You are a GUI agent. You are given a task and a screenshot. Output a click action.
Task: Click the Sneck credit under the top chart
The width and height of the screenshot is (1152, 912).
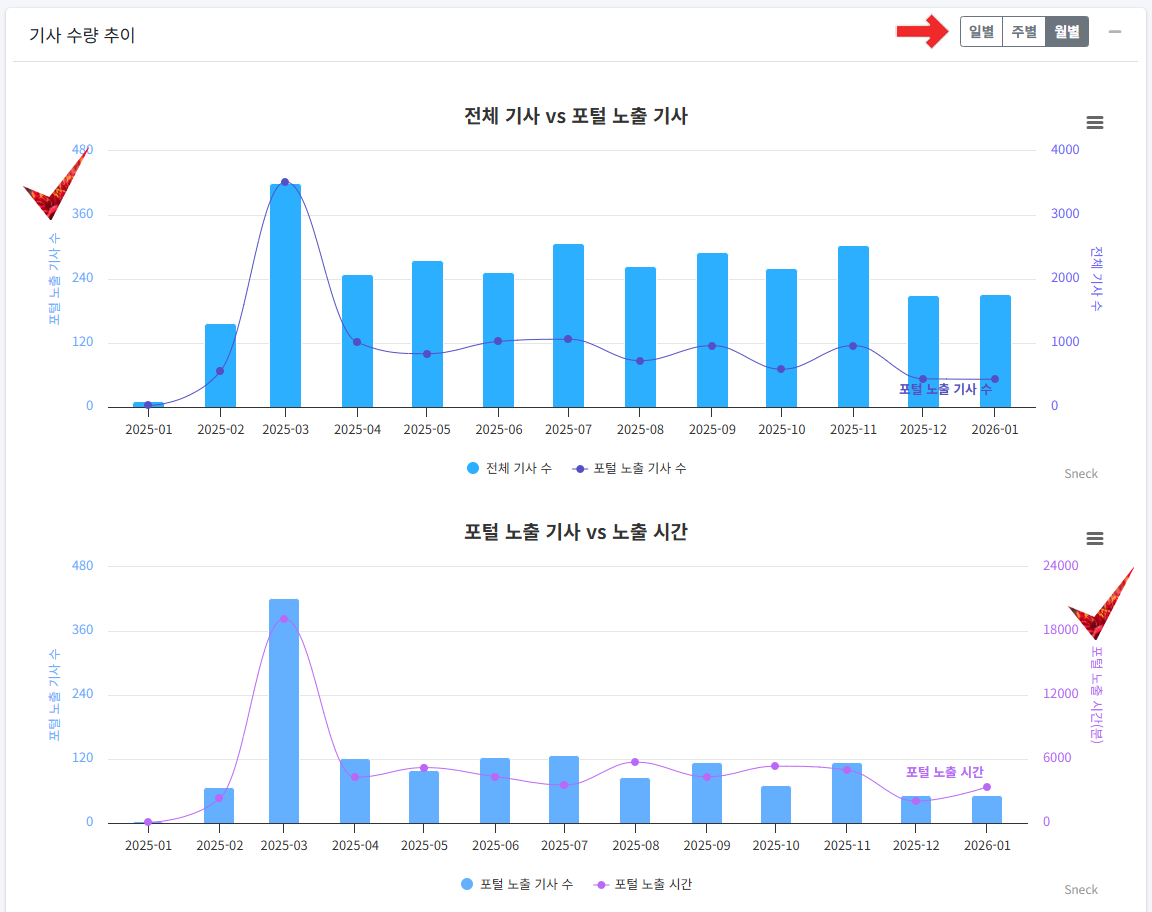click(1080, 473)
